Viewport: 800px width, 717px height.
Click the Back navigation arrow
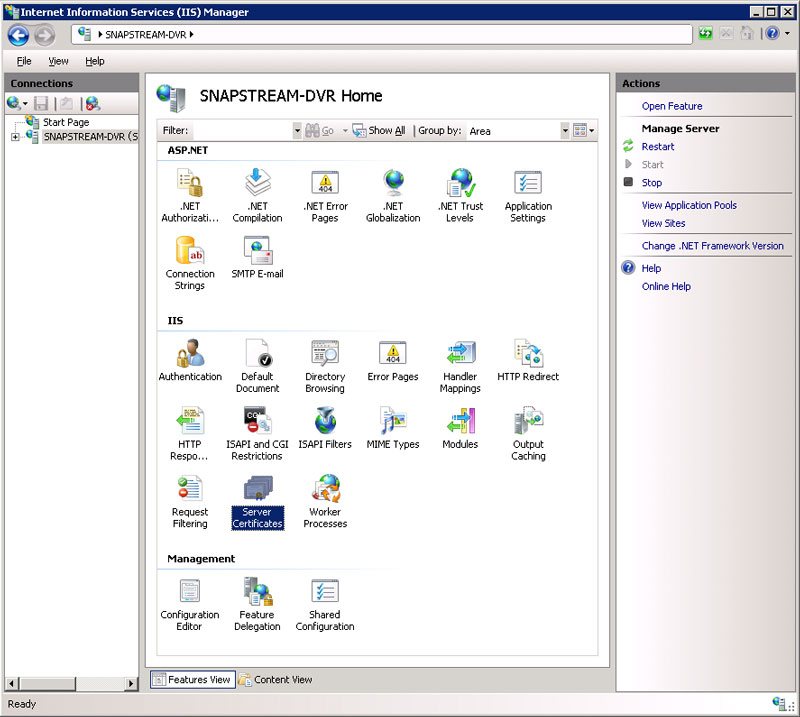coord(18,35)
